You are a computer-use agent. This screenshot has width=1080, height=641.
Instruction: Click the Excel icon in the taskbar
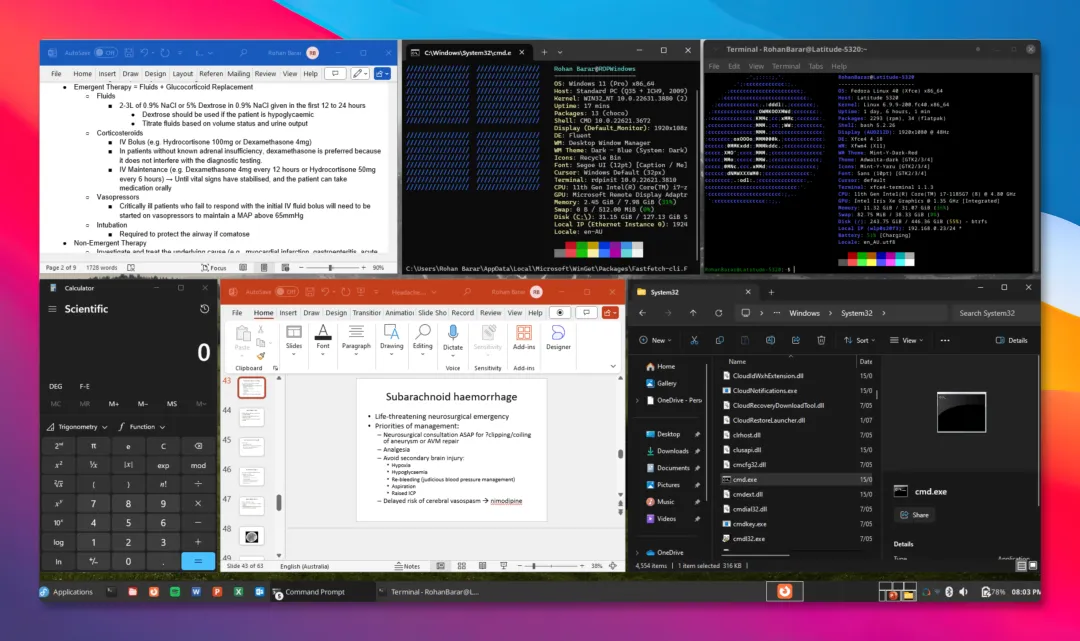pyautogui.click(x=238, y=592)
